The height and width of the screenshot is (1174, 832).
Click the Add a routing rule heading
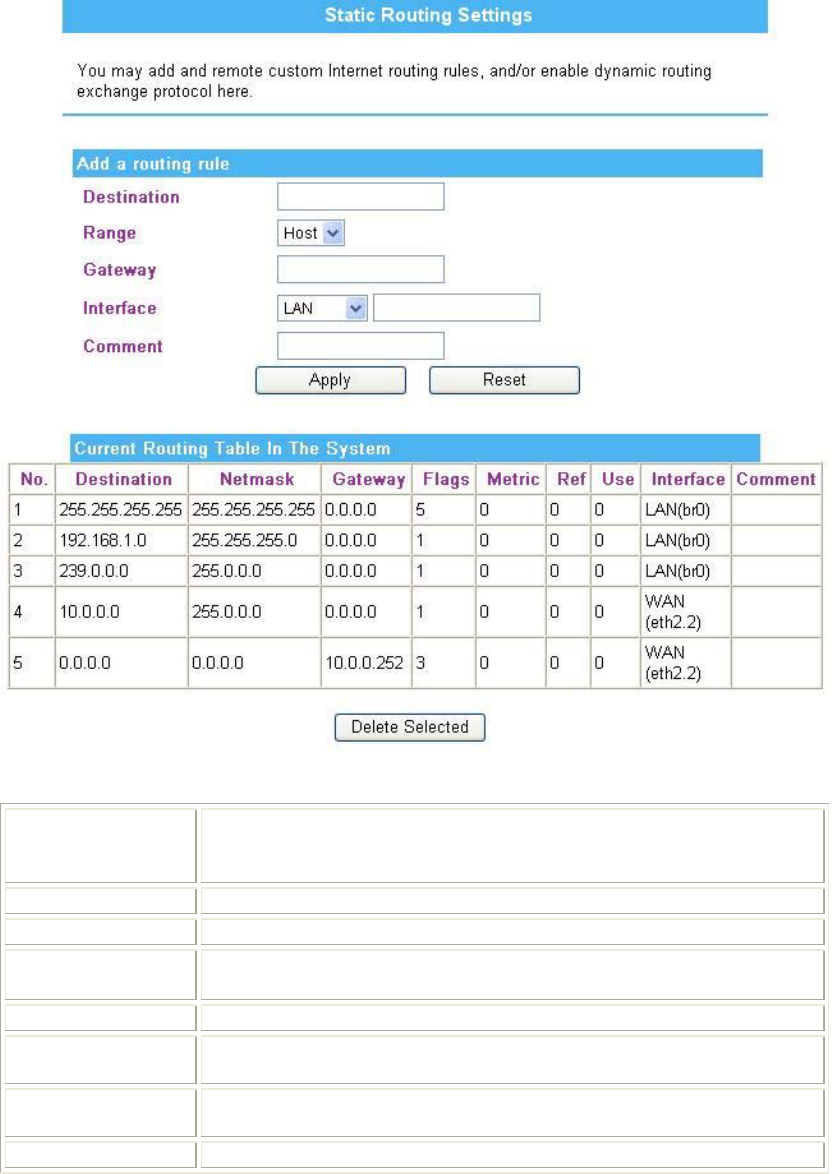pos(153,164)
